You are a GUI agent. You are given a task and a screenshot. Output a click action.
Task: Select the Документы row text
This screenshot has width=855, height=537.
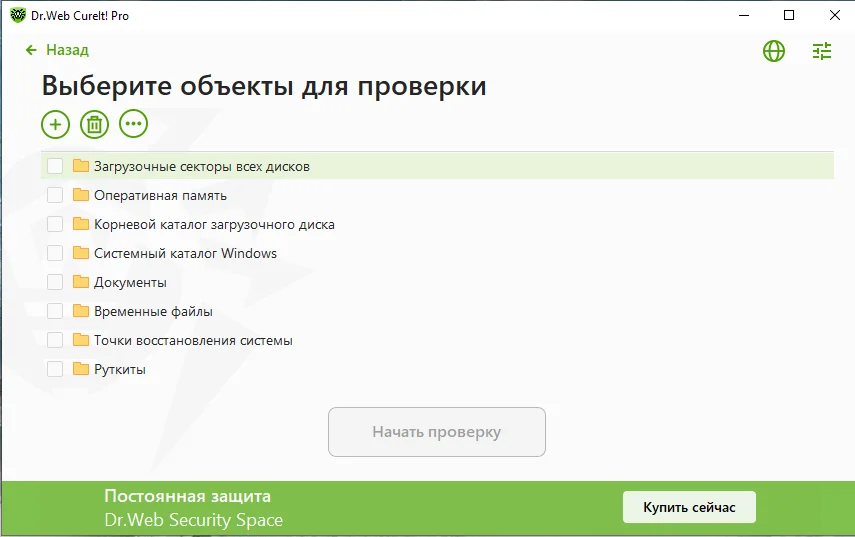130,282
